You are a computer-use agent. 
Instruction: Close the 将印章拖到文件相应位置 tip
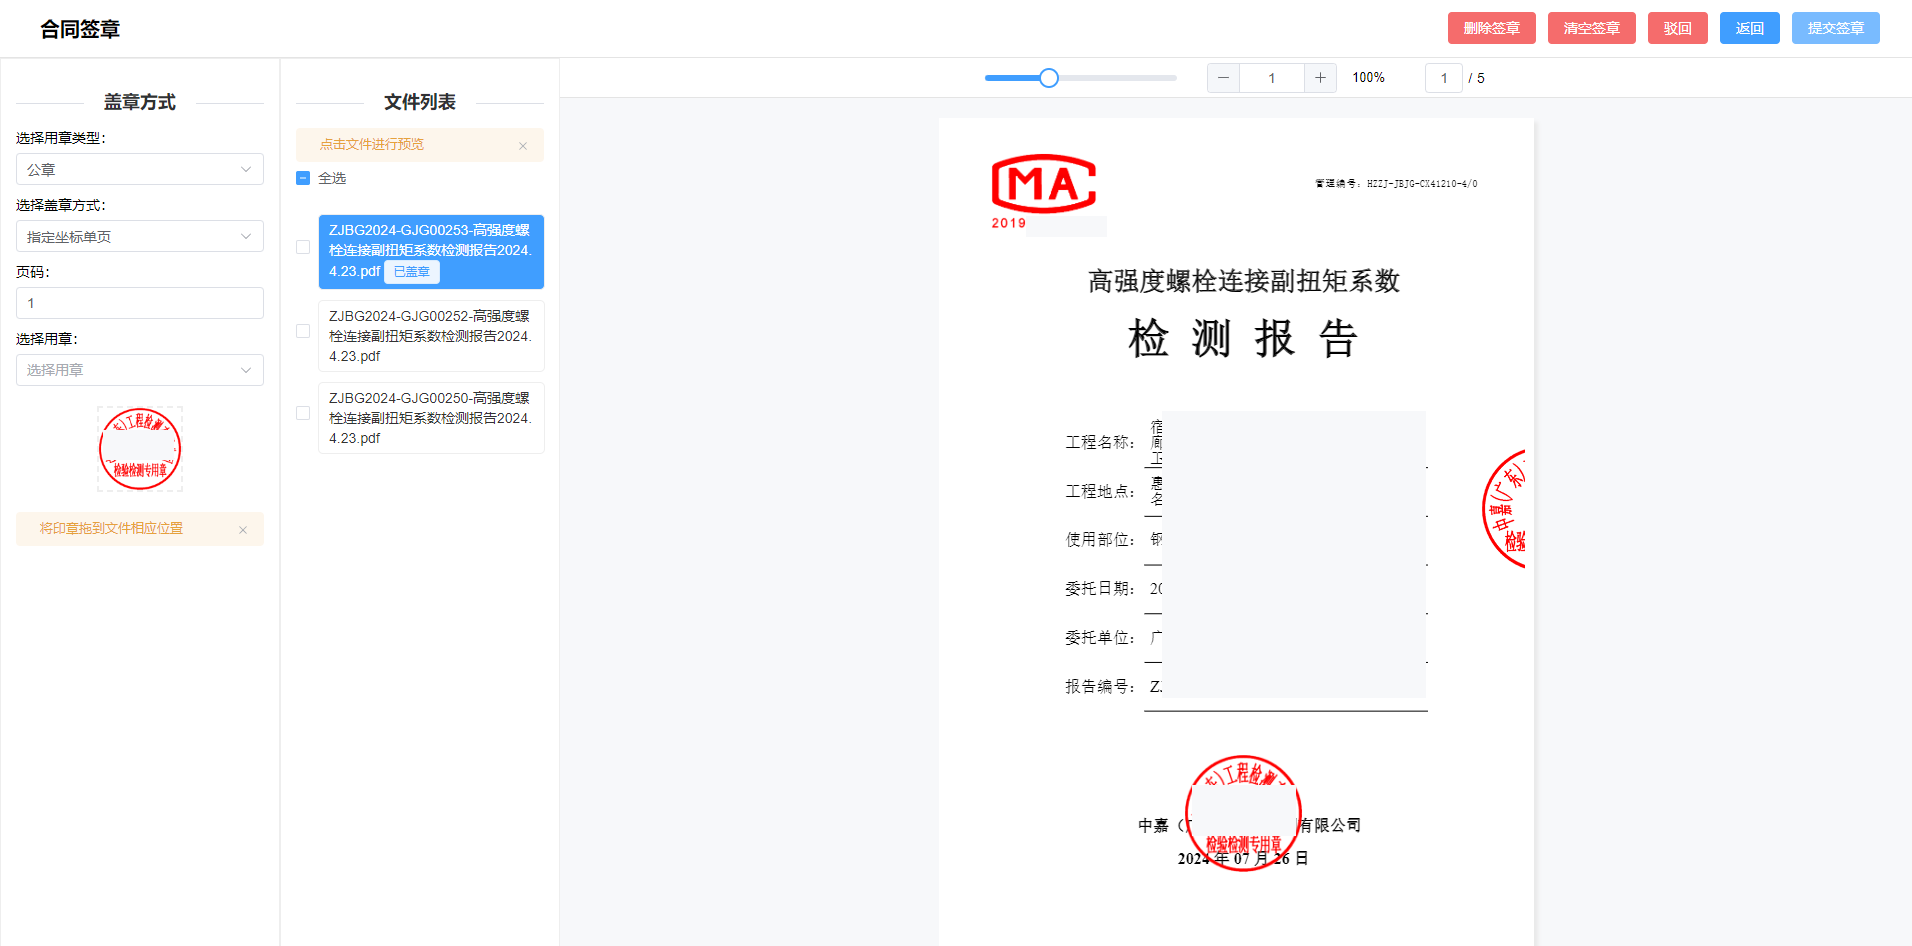[242, 529]
